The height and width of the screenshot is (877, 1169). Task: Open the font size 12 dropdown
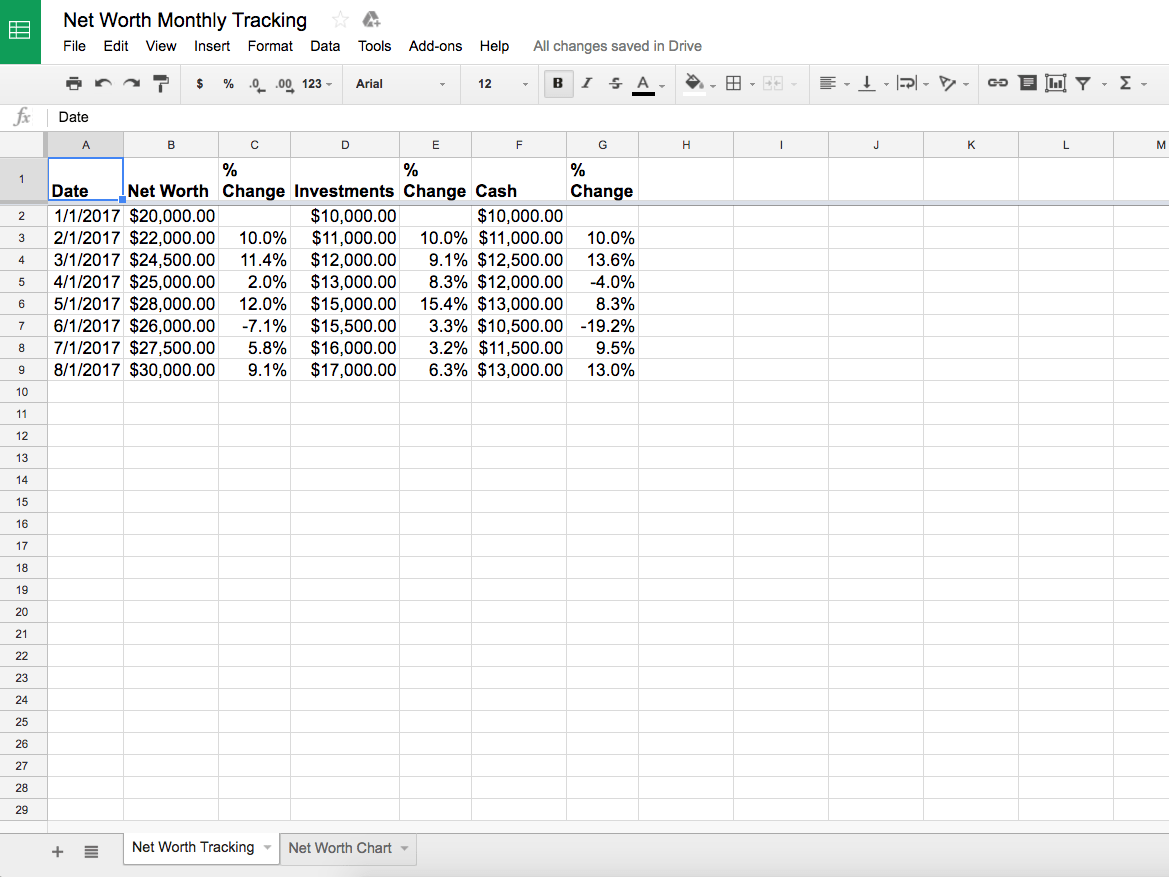pyautogui.click(x=502, y=84)
